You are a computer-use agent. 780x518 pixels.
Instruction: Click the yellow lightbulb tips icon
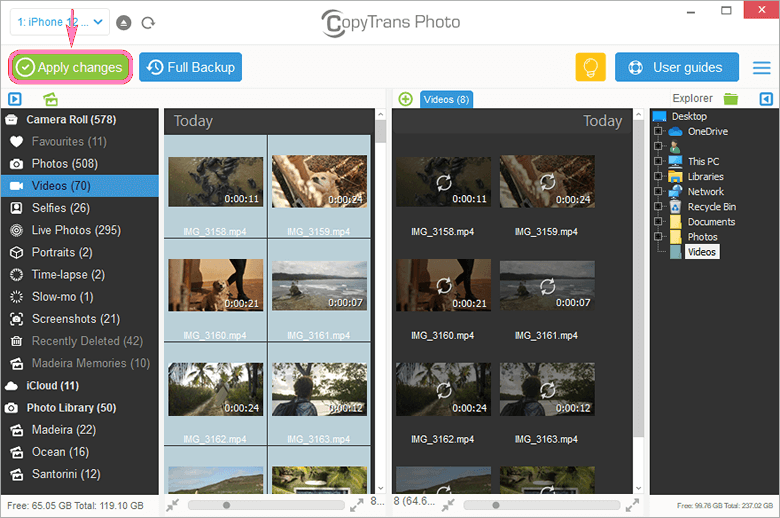(590, 67)
